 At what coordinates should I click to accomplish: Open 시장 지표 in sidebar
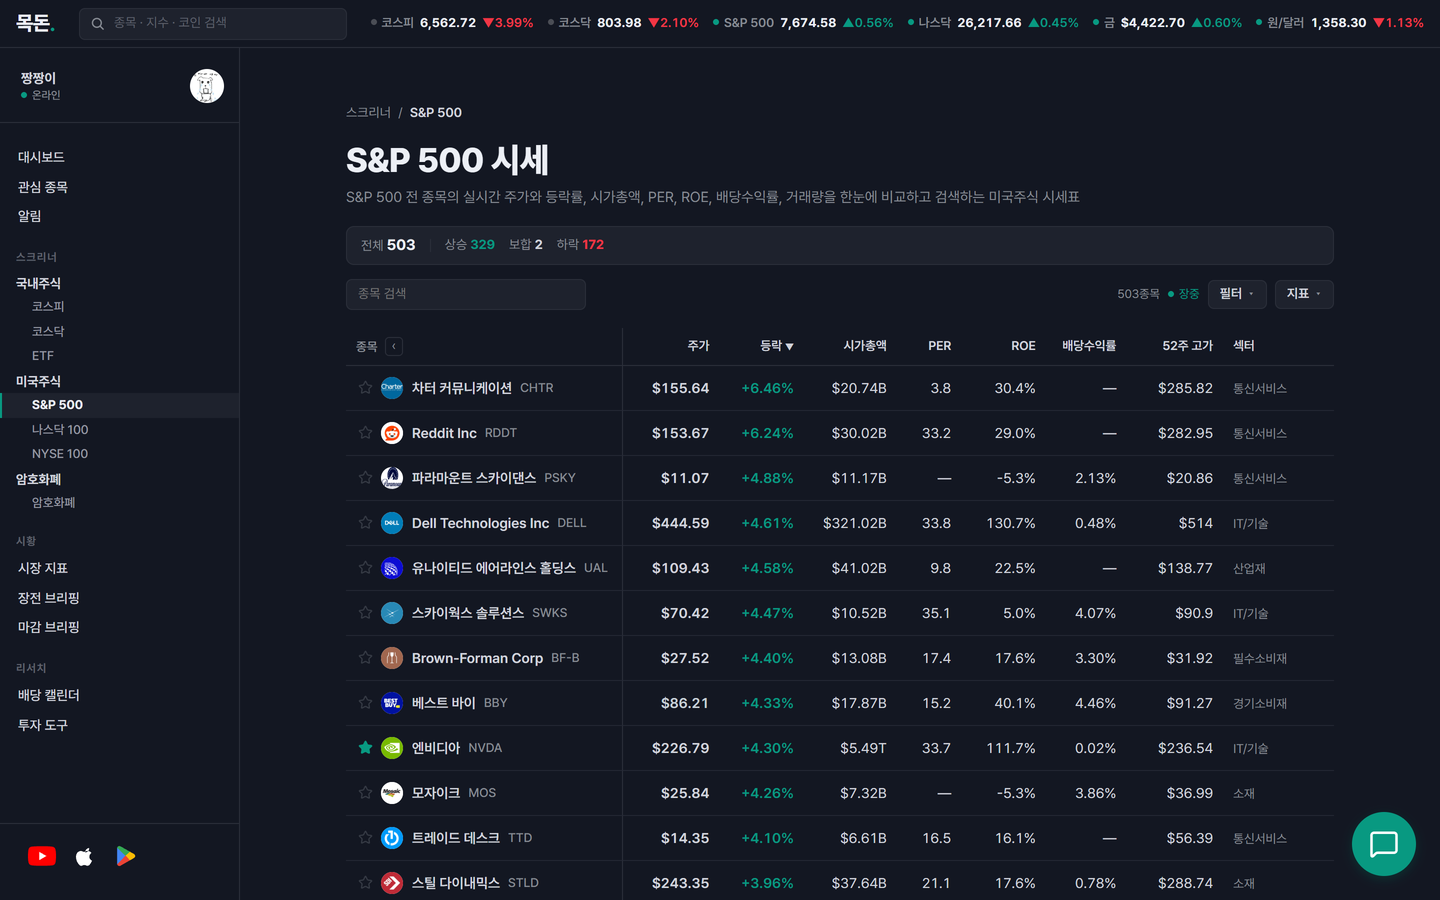(43, 568)
